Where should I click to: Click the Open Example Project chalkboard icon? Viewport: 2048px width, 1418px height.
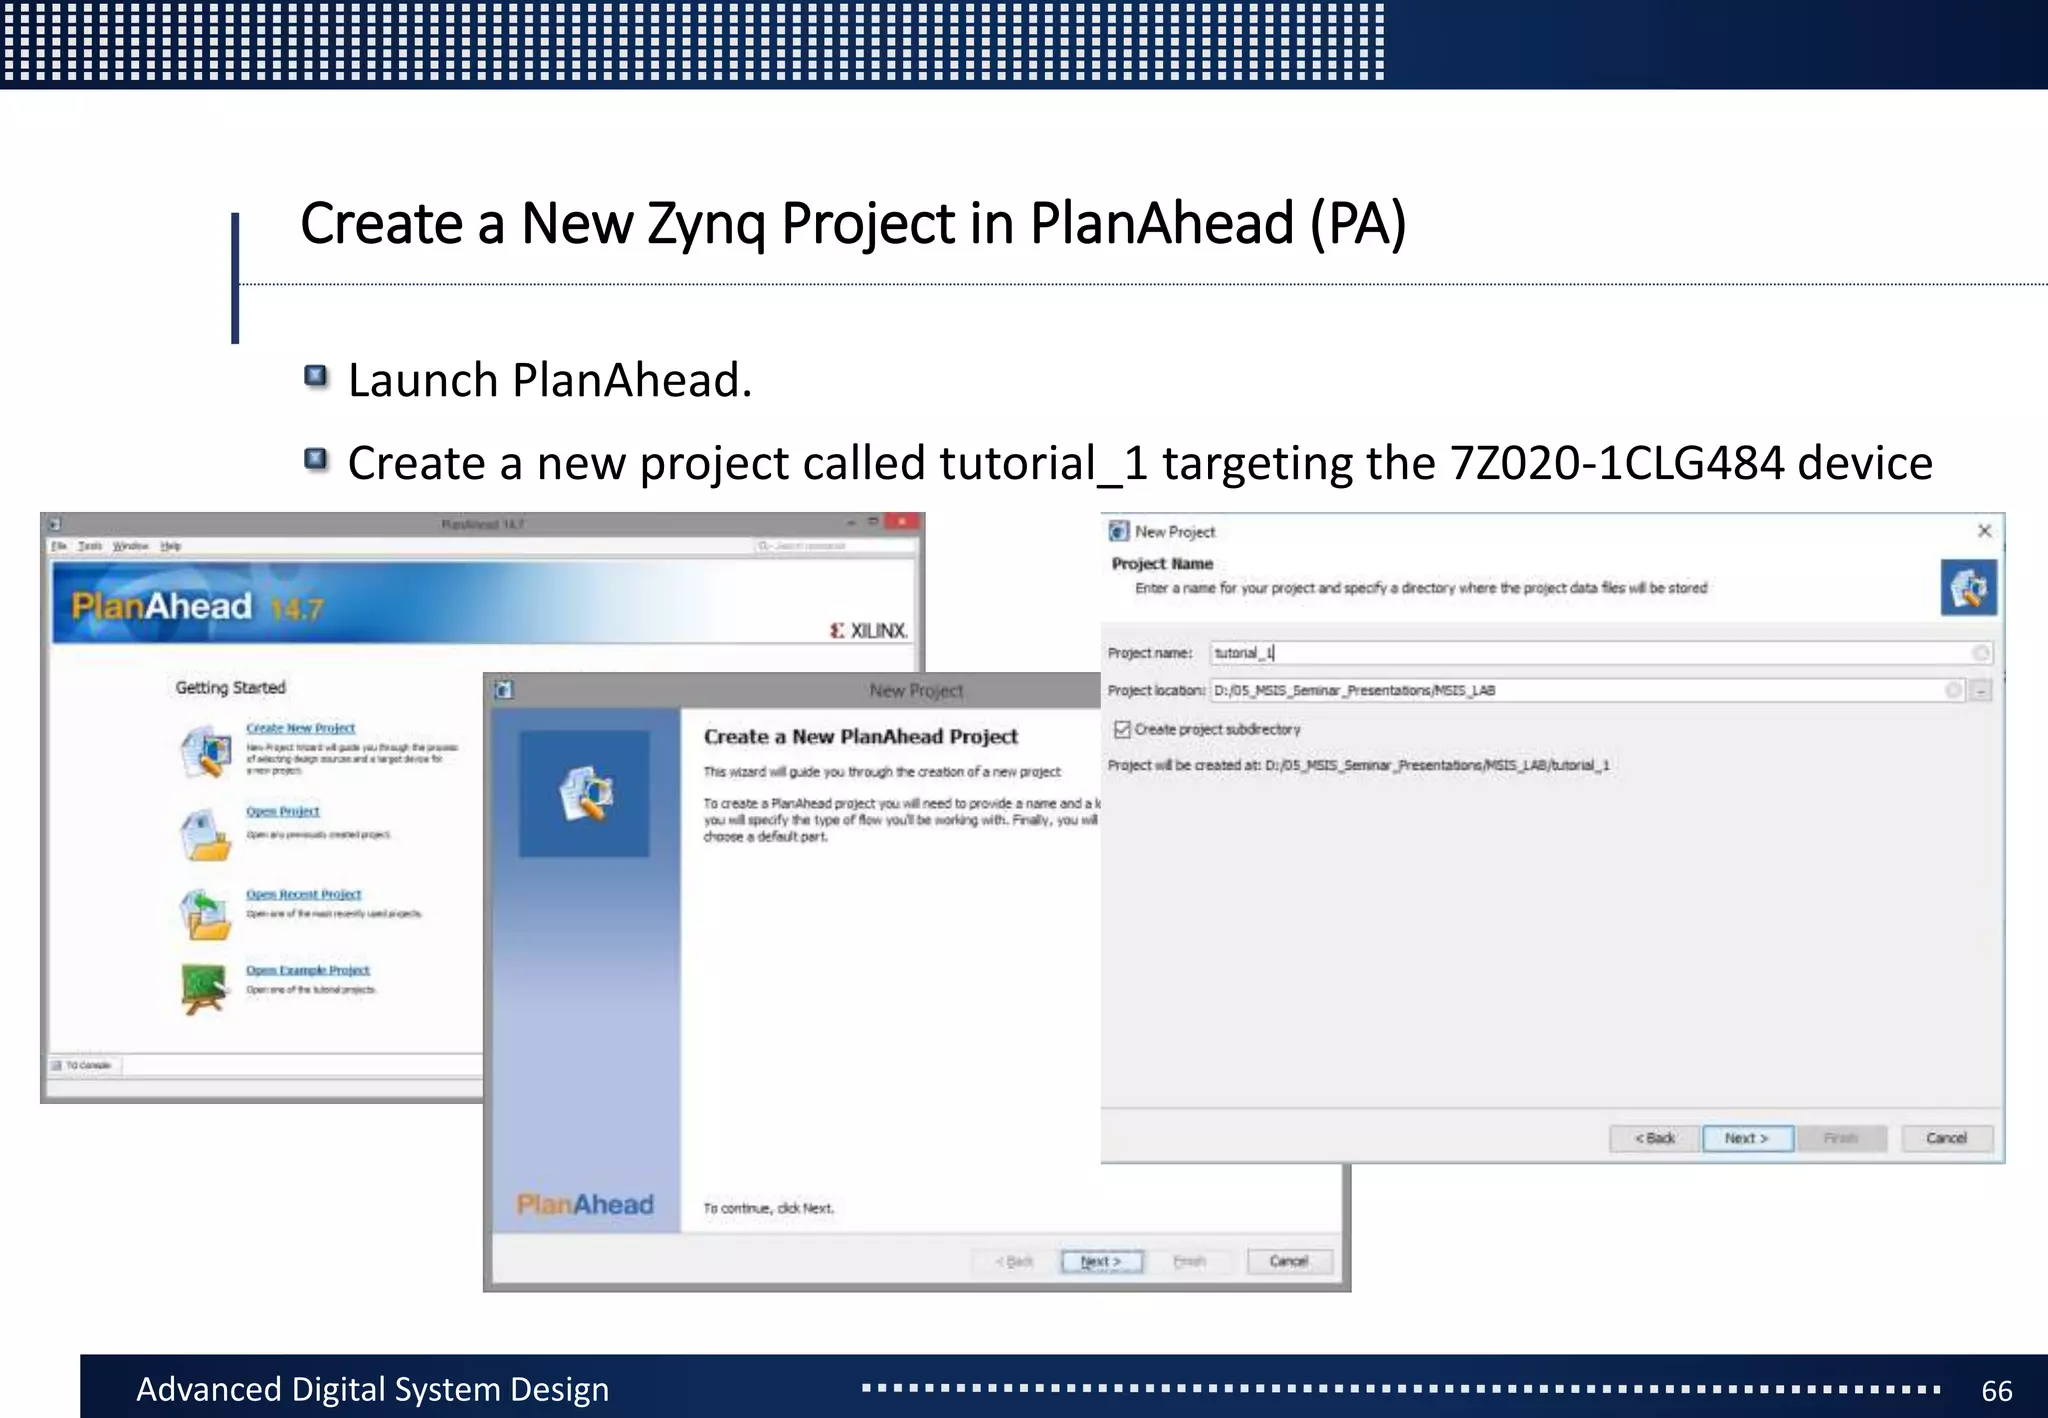204,989
